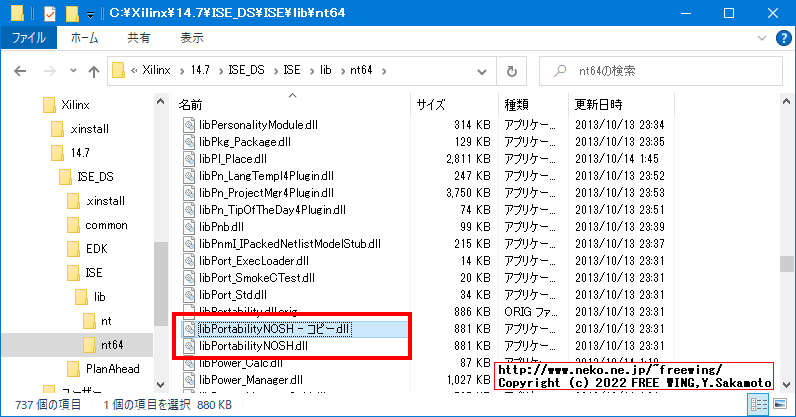Viewport: 796px width, 417px height.
Task: Select libPnmI_IPackedNetlistModelStub.dll file icon
Action: pyautogui.click(x=189, y=244)
